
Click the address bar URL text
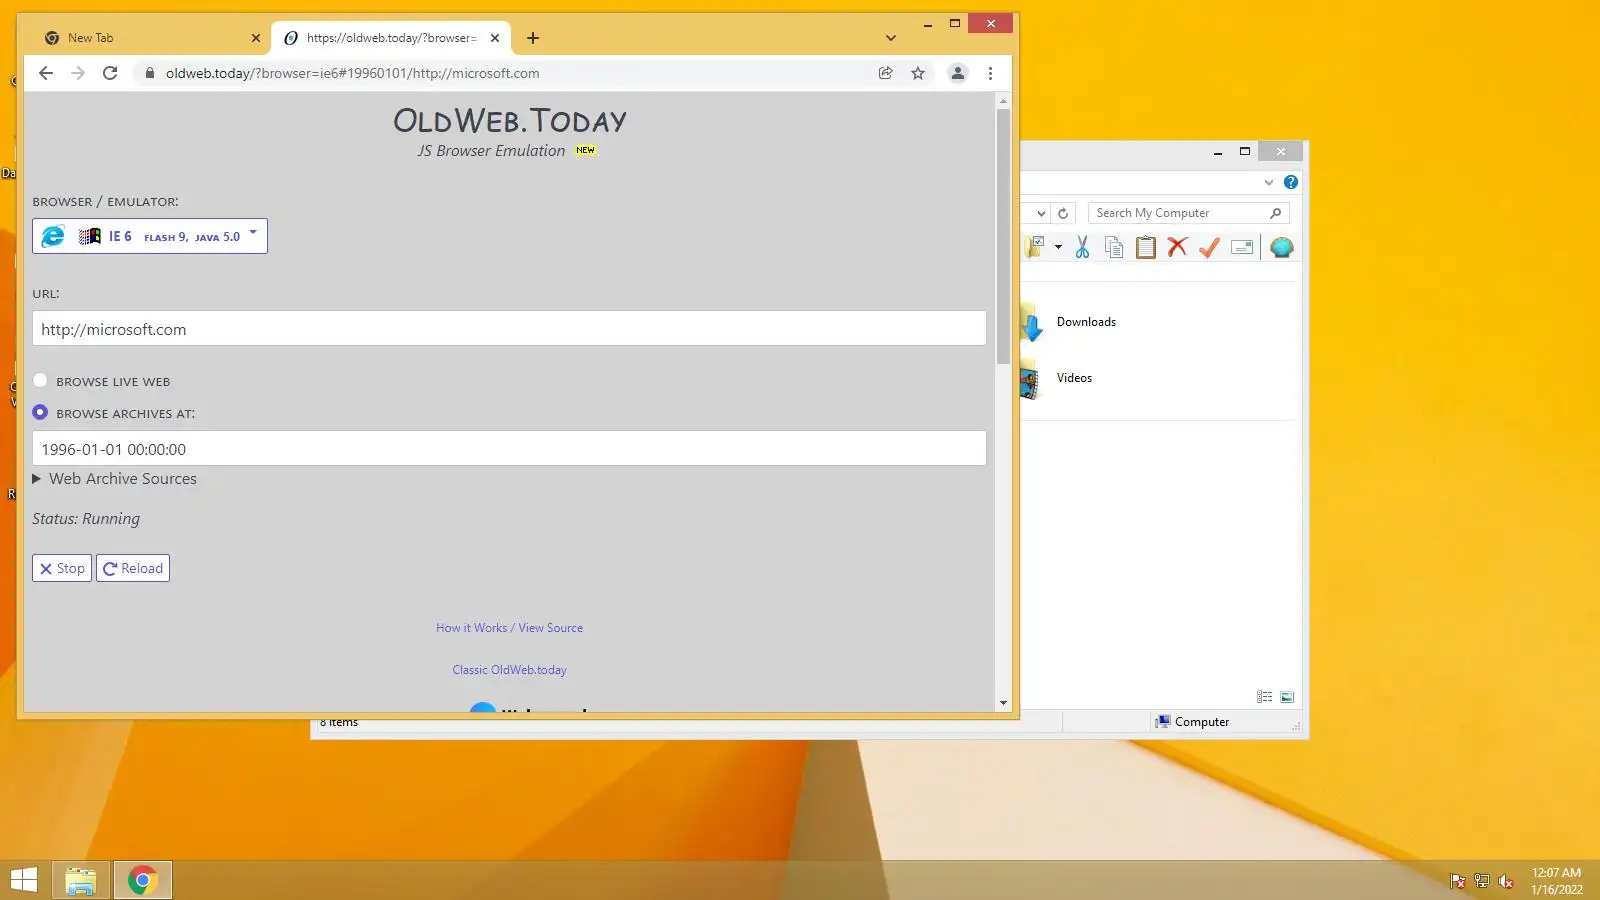pos(352,73)
